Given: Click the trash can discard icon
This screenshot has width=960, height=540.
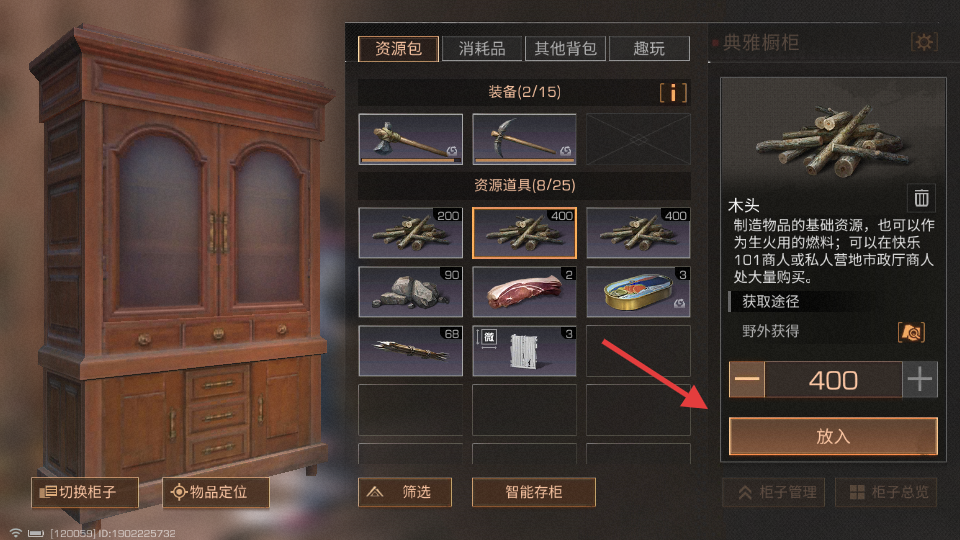Looking at the screenshot, I should 921,198.
